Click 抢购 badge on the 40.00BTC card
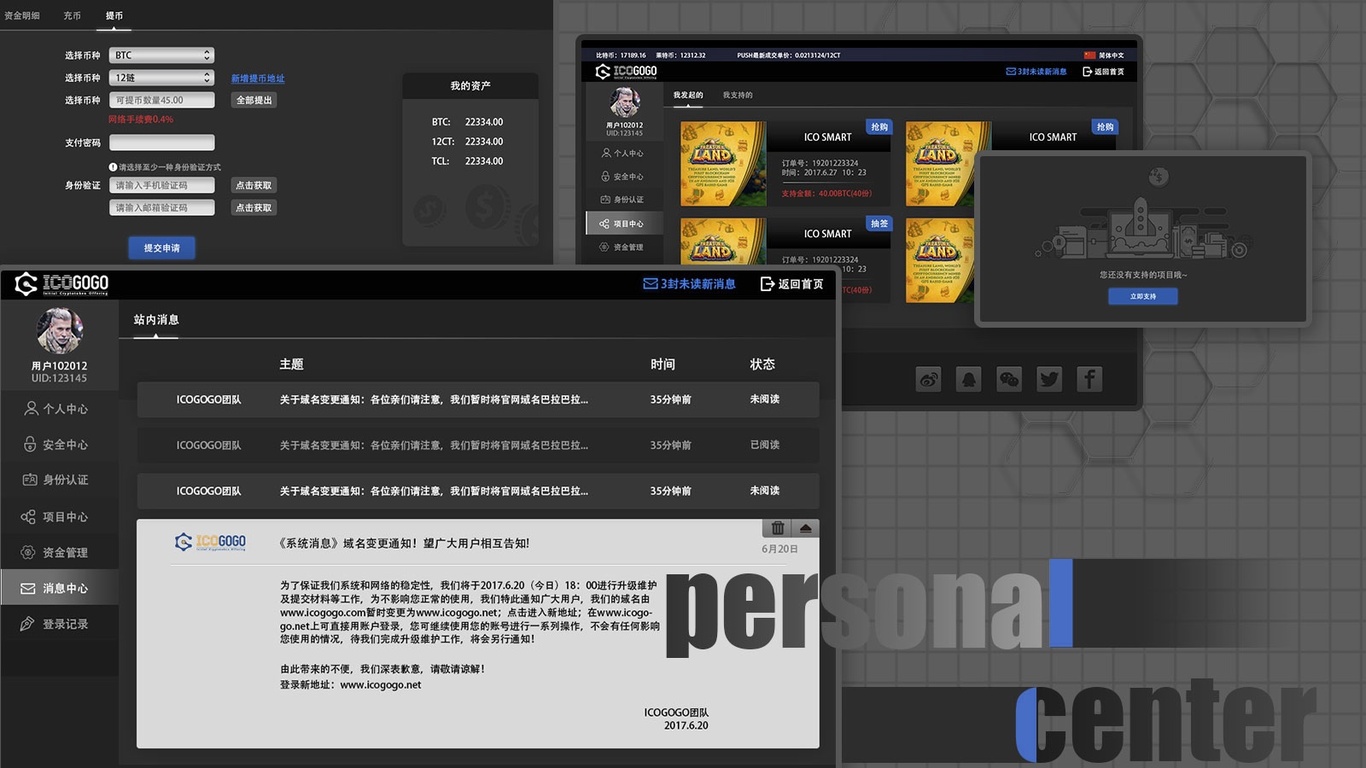 coord(878,127)
